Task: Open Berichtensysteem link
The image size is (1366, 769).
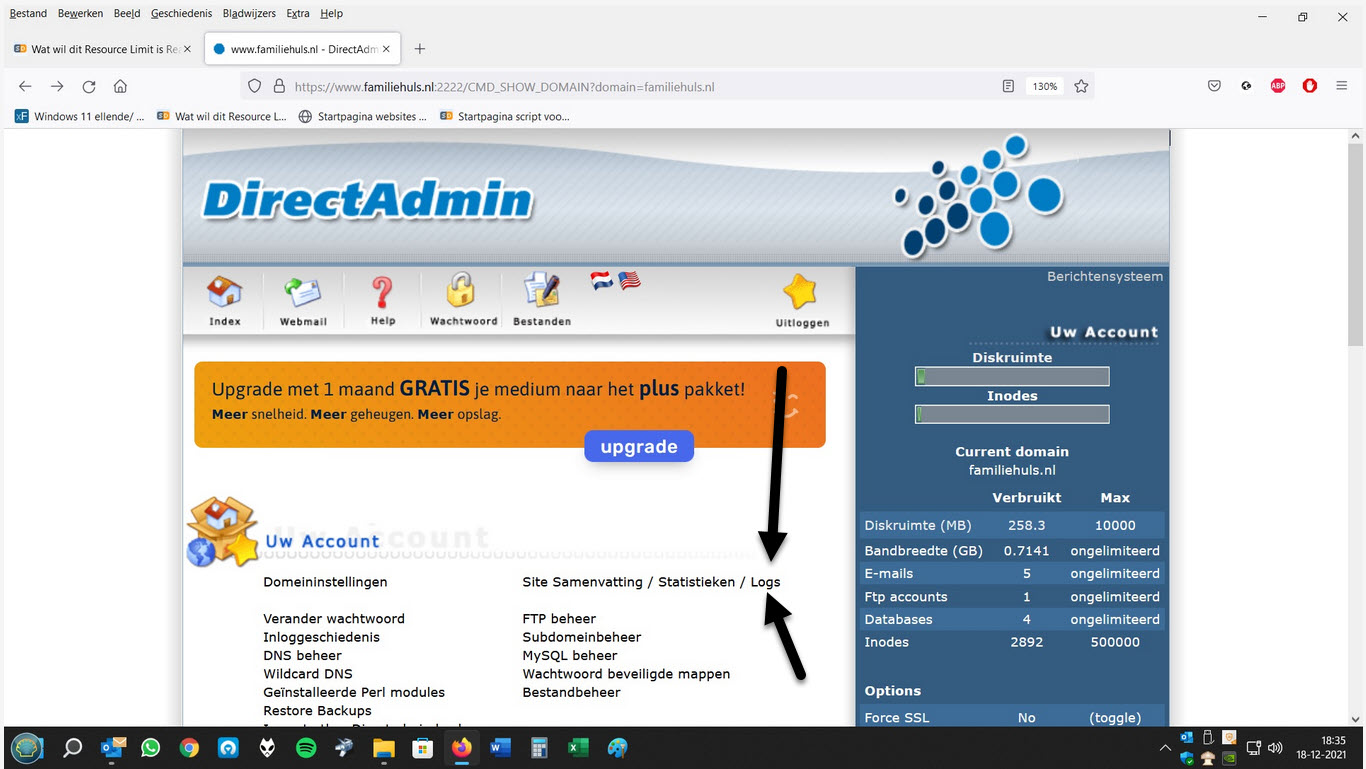Action: pos(1105,276)
